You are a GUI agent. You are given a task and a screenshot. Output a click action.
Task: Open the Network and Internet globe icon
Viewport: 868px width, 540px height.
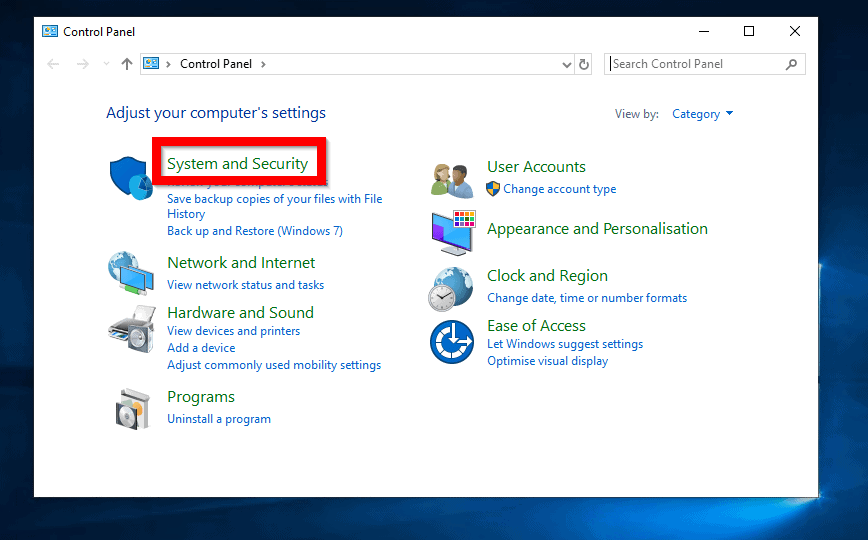(x=131, y=273)
